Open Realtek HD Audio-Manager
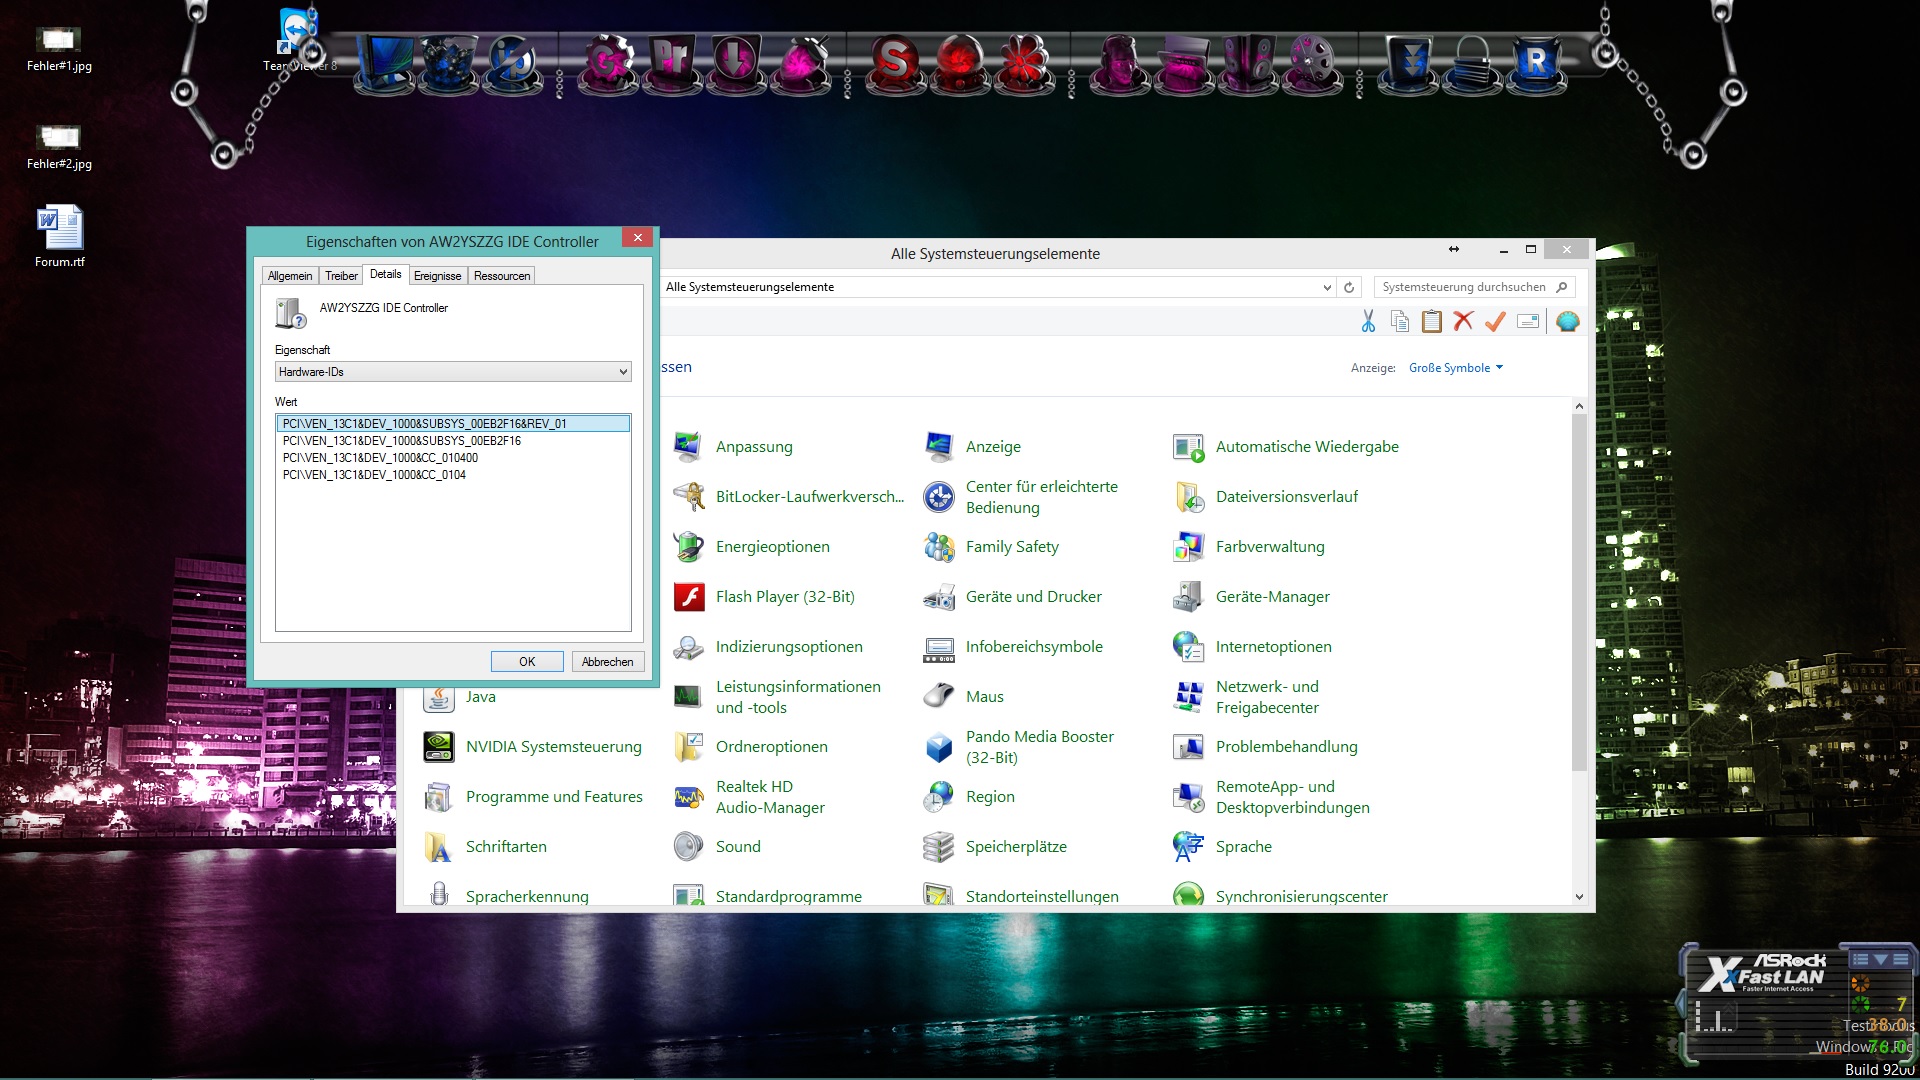Viewport: 1920px width, 1080px height. click(x=769, y=797)
